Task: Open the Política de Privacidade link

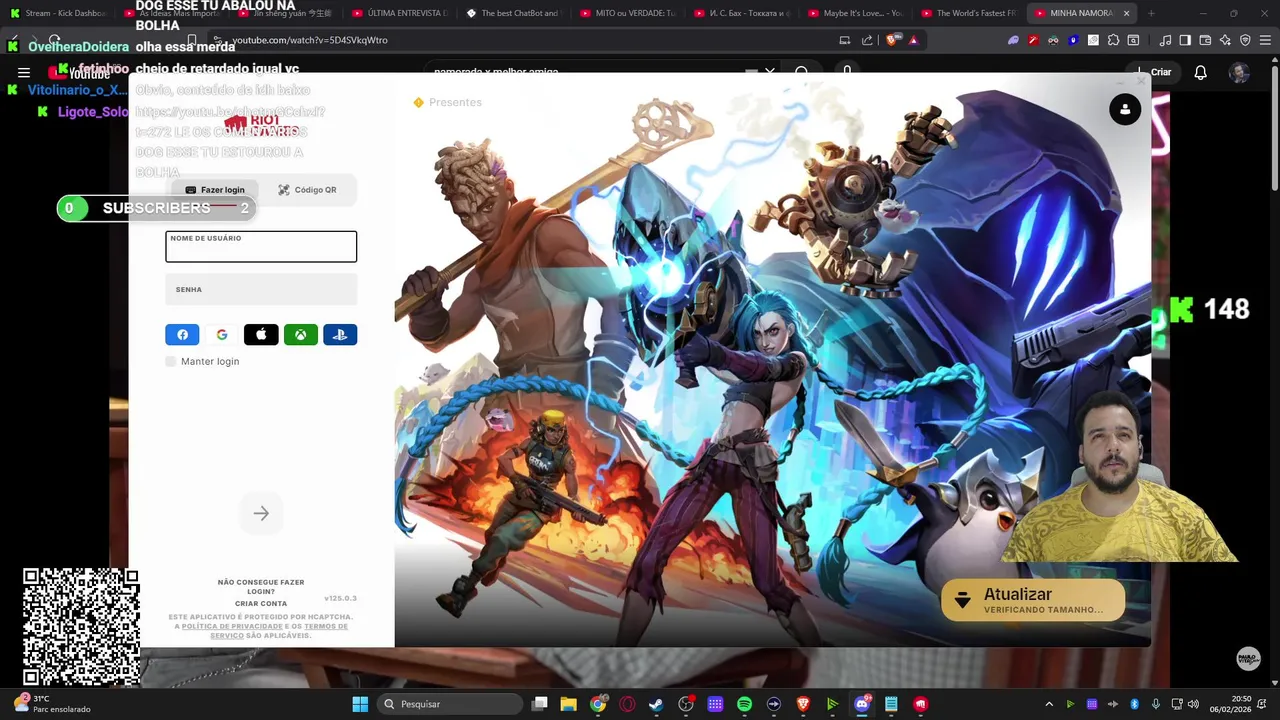Action: click(232, 626)
